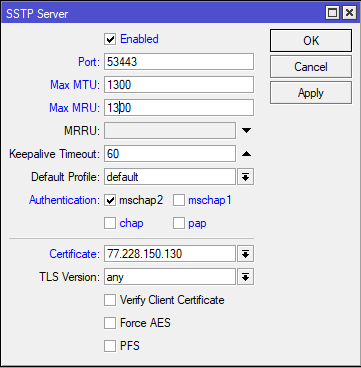
Task: Open the Default Profile dropdown arrow
Action: coord(245,177)
